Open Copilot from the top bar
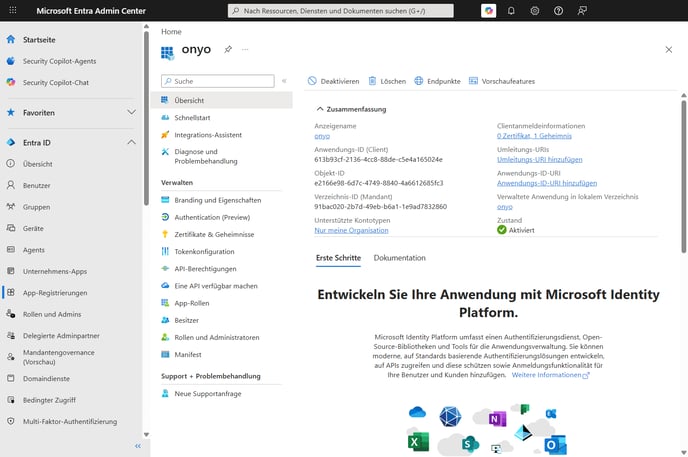The image size is (688, 457). (488, 11)
